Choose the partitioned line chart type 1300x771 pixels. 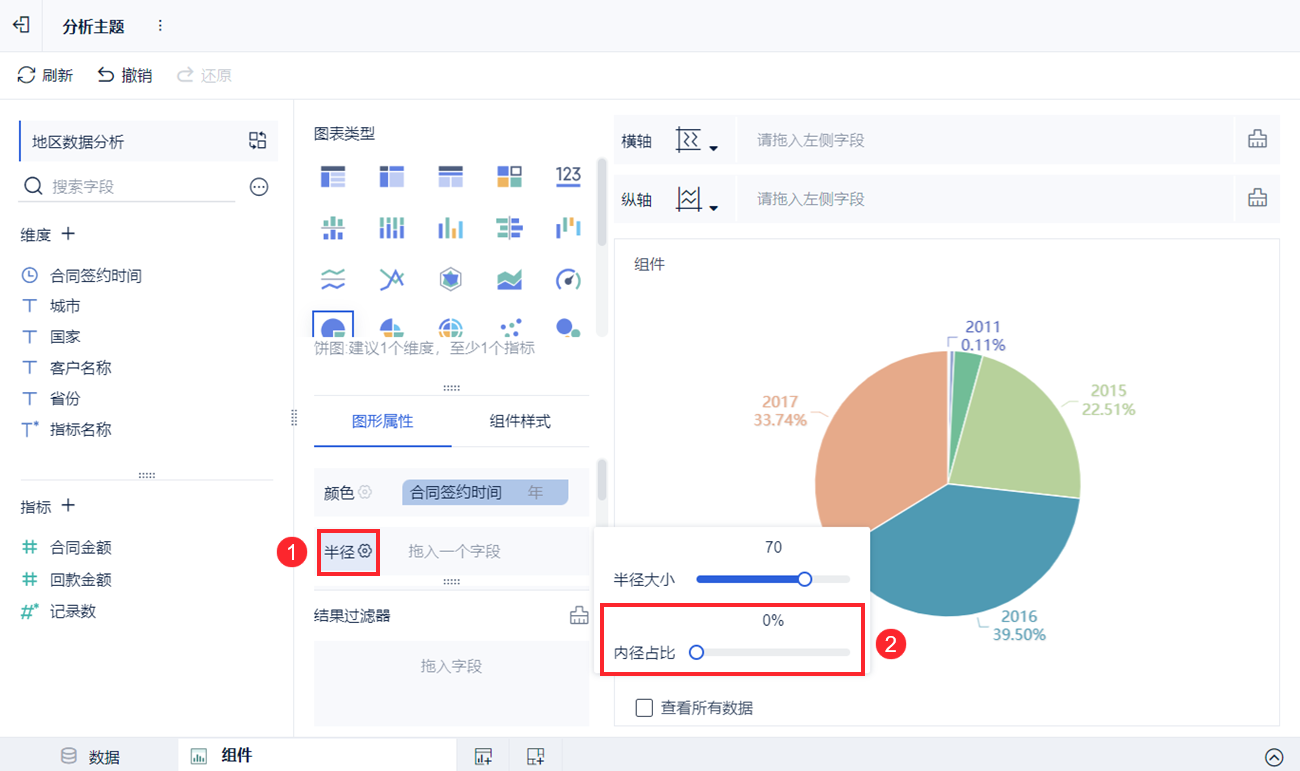pyautogui.click(x=333, y=279)
